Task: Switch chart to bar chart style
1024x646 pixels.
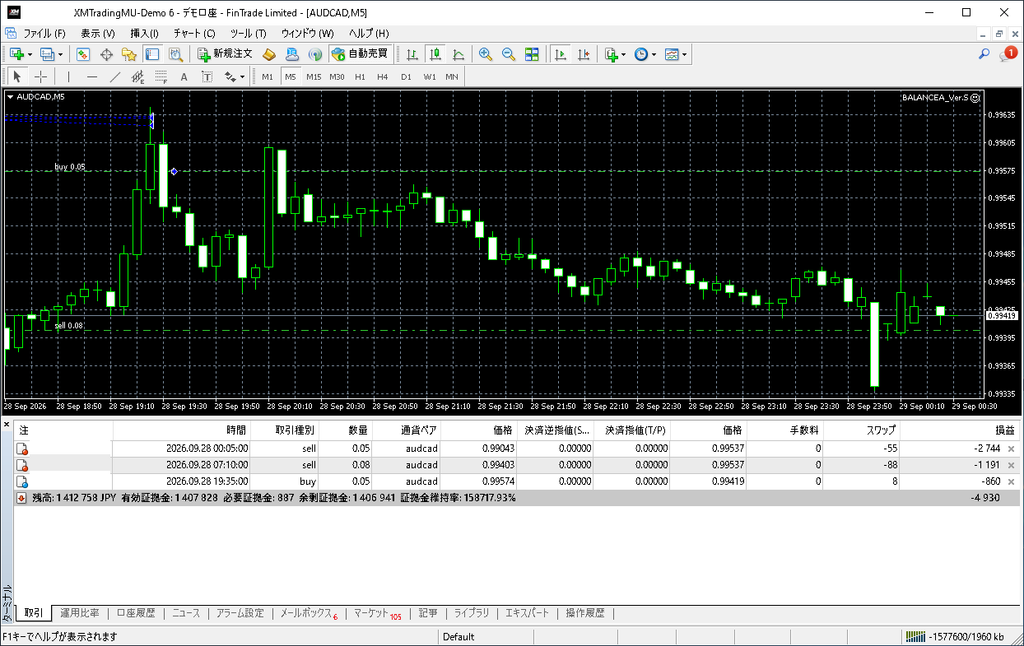Action: tap(412, 54)
